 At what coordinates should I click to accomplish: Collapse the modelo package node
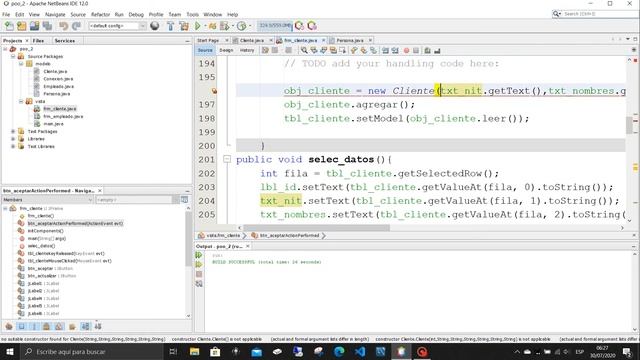pos(21,64)
